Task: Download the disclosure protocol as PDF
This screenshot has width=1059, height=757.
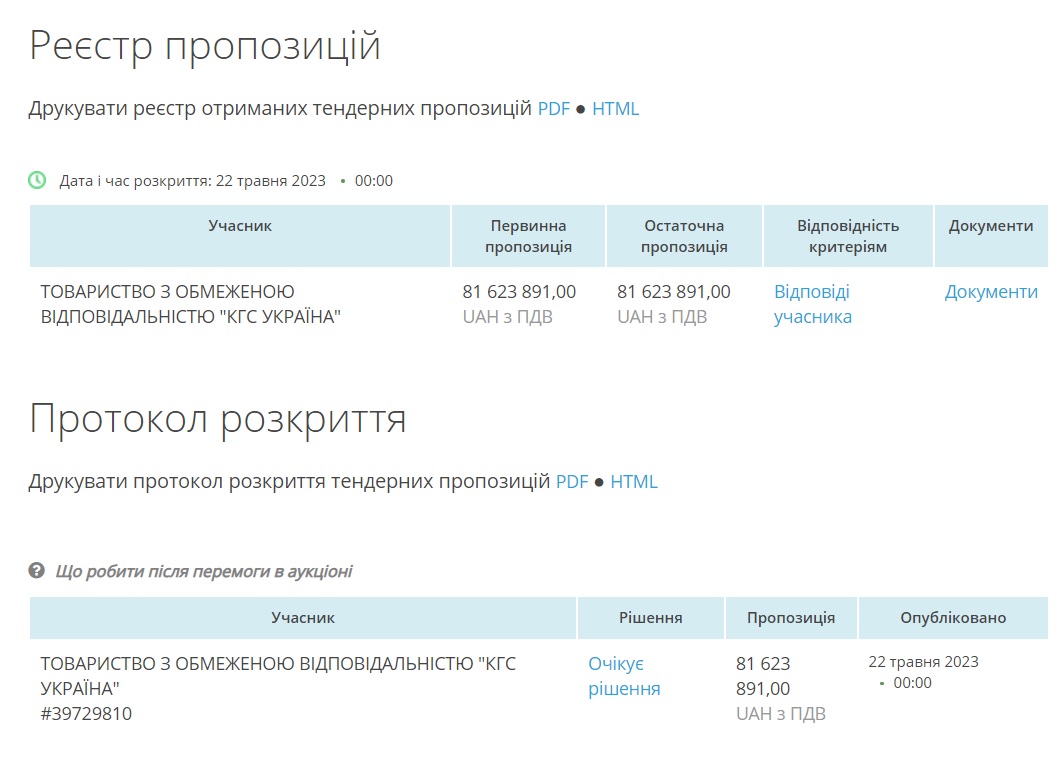Action: [x=572, y=481]
